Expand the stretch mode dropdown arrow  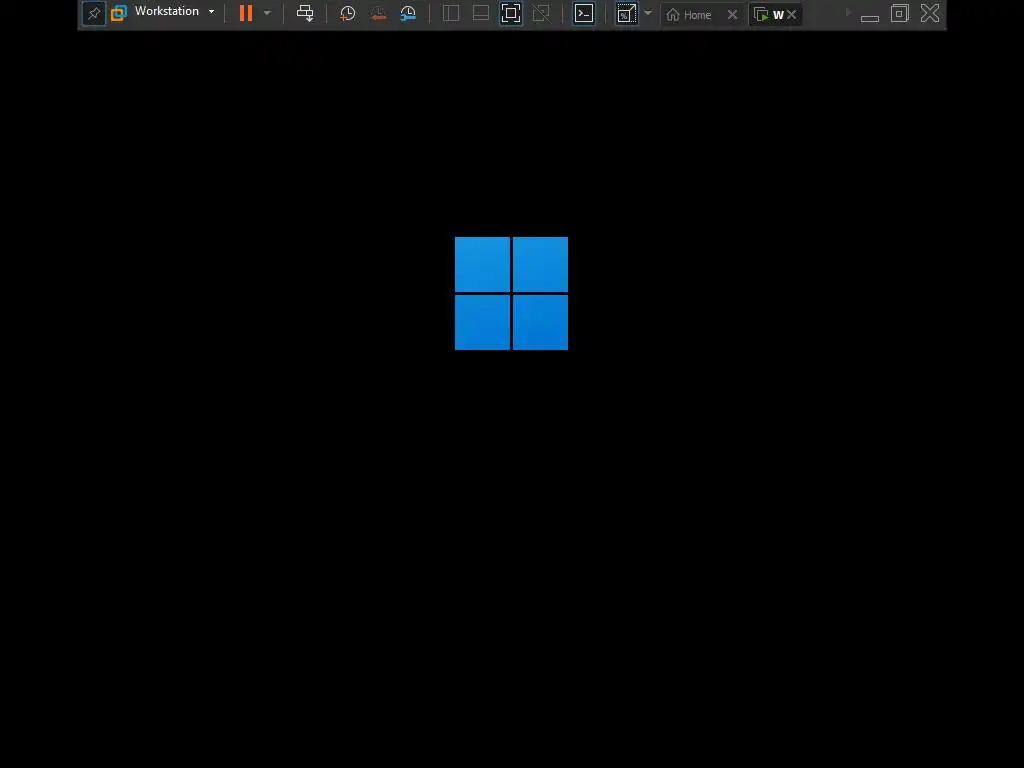[x=648, y=13]
